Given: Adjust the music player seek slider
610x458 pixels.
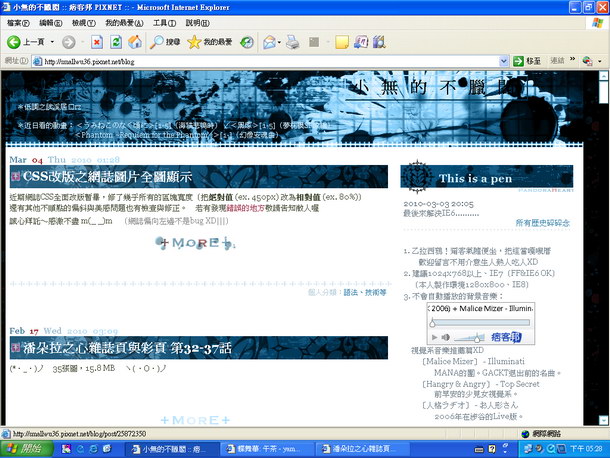Looking at the screenshot, I should (481, 323).
